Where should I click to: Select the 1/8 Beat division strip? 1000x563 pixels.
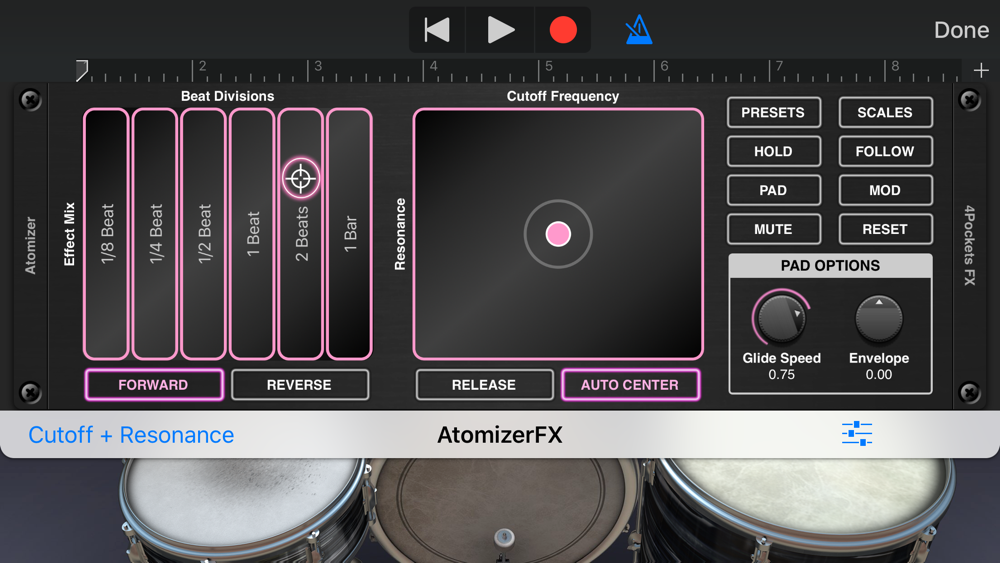tap(107, 234)
